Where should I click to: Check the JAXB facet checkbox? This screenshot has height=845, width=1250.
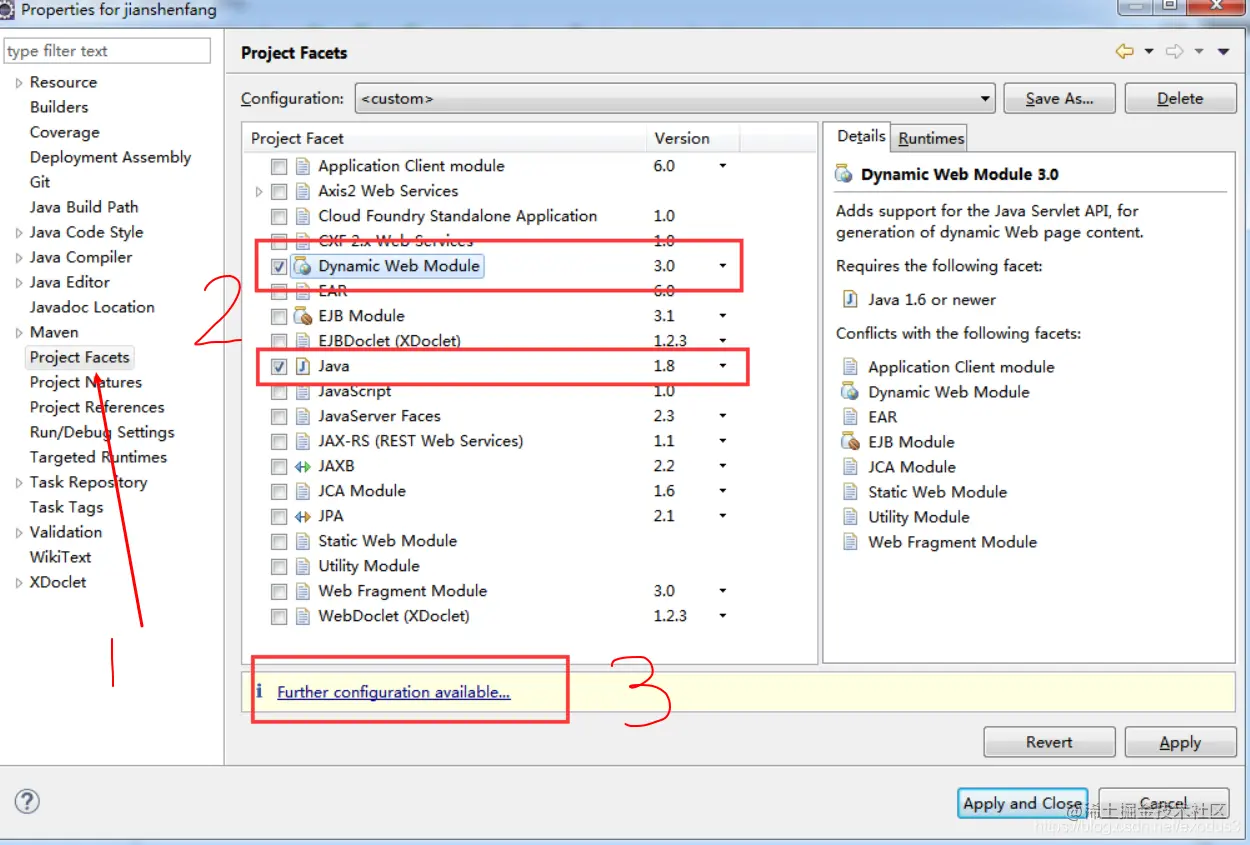279,467
